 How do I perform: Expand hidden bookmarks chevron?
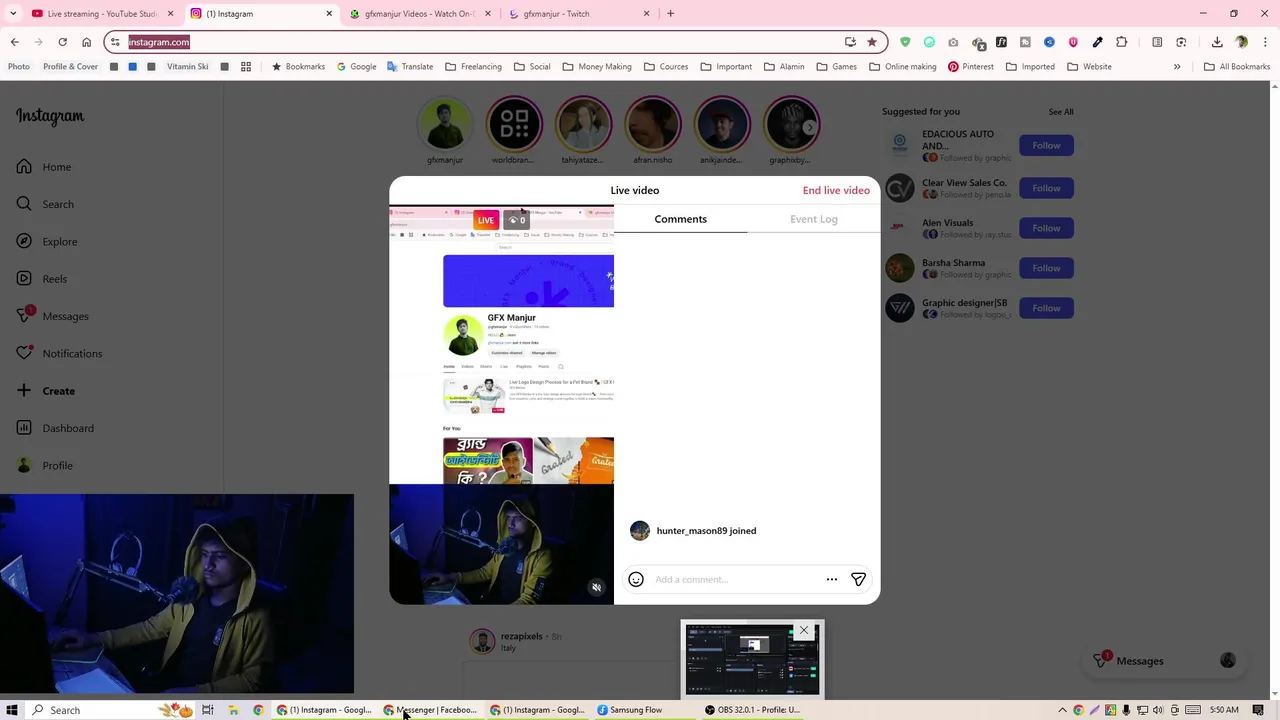coord(1177,67)
